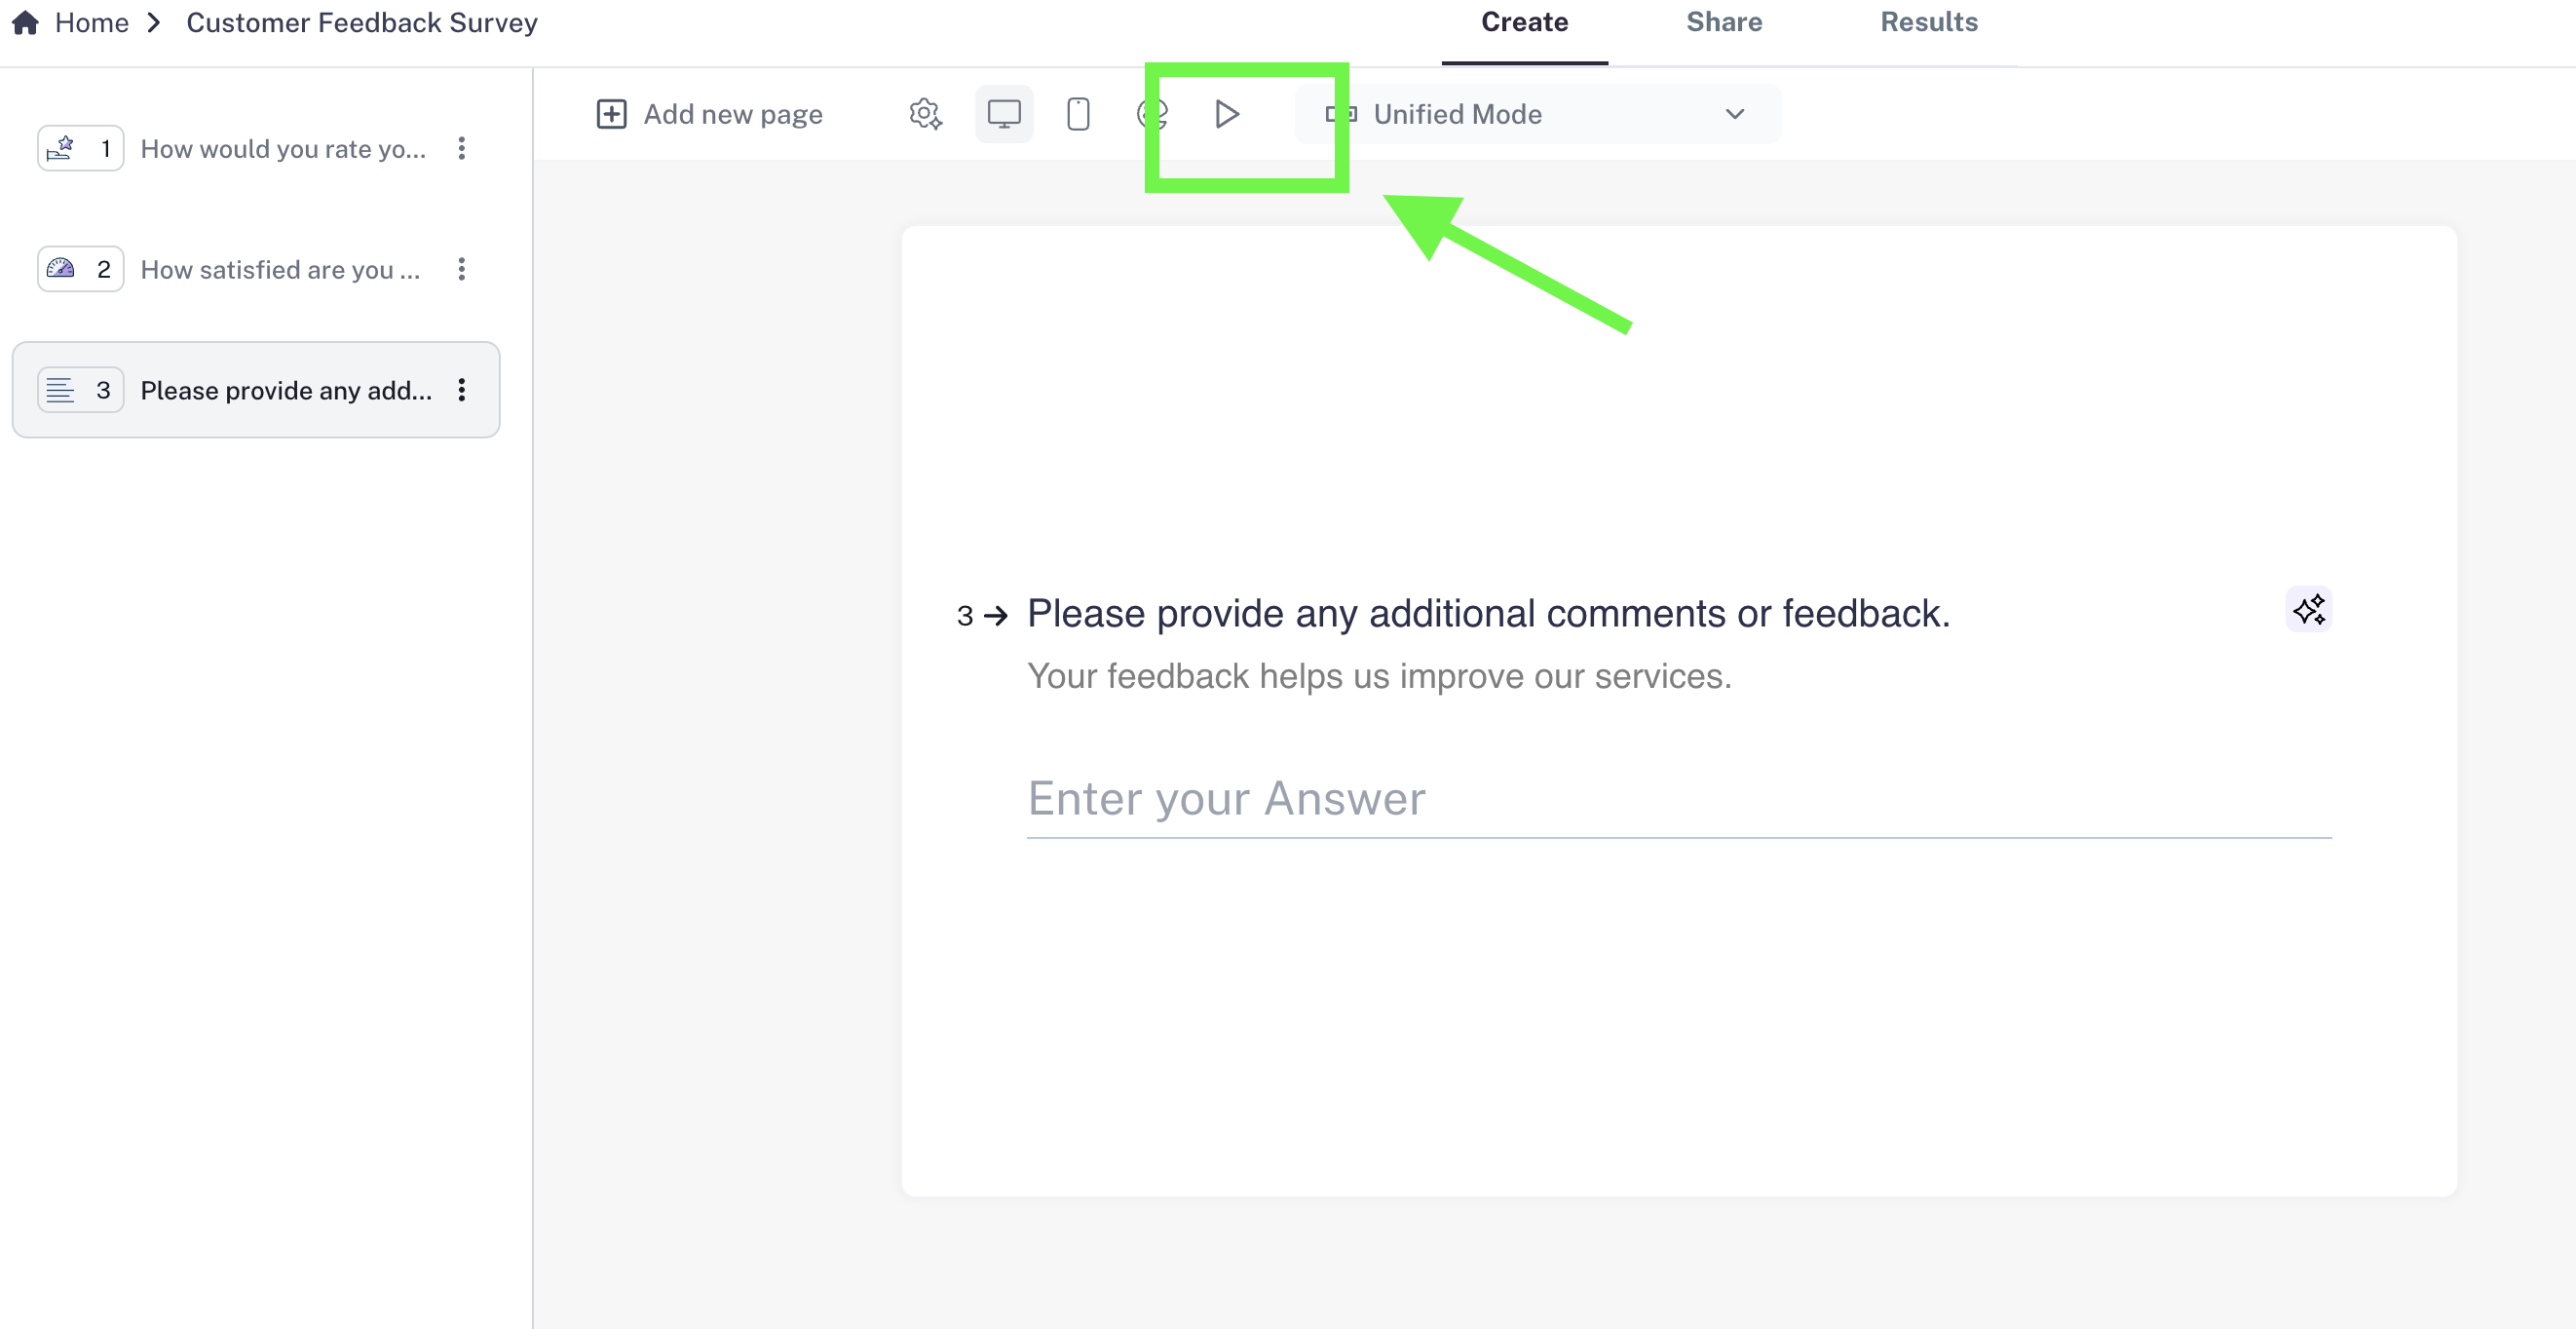Image resolution: width=2576 pixels, height=1329 pixels.
Task: Click the star rating icon for question 1
Action: (x=61, y=148)
